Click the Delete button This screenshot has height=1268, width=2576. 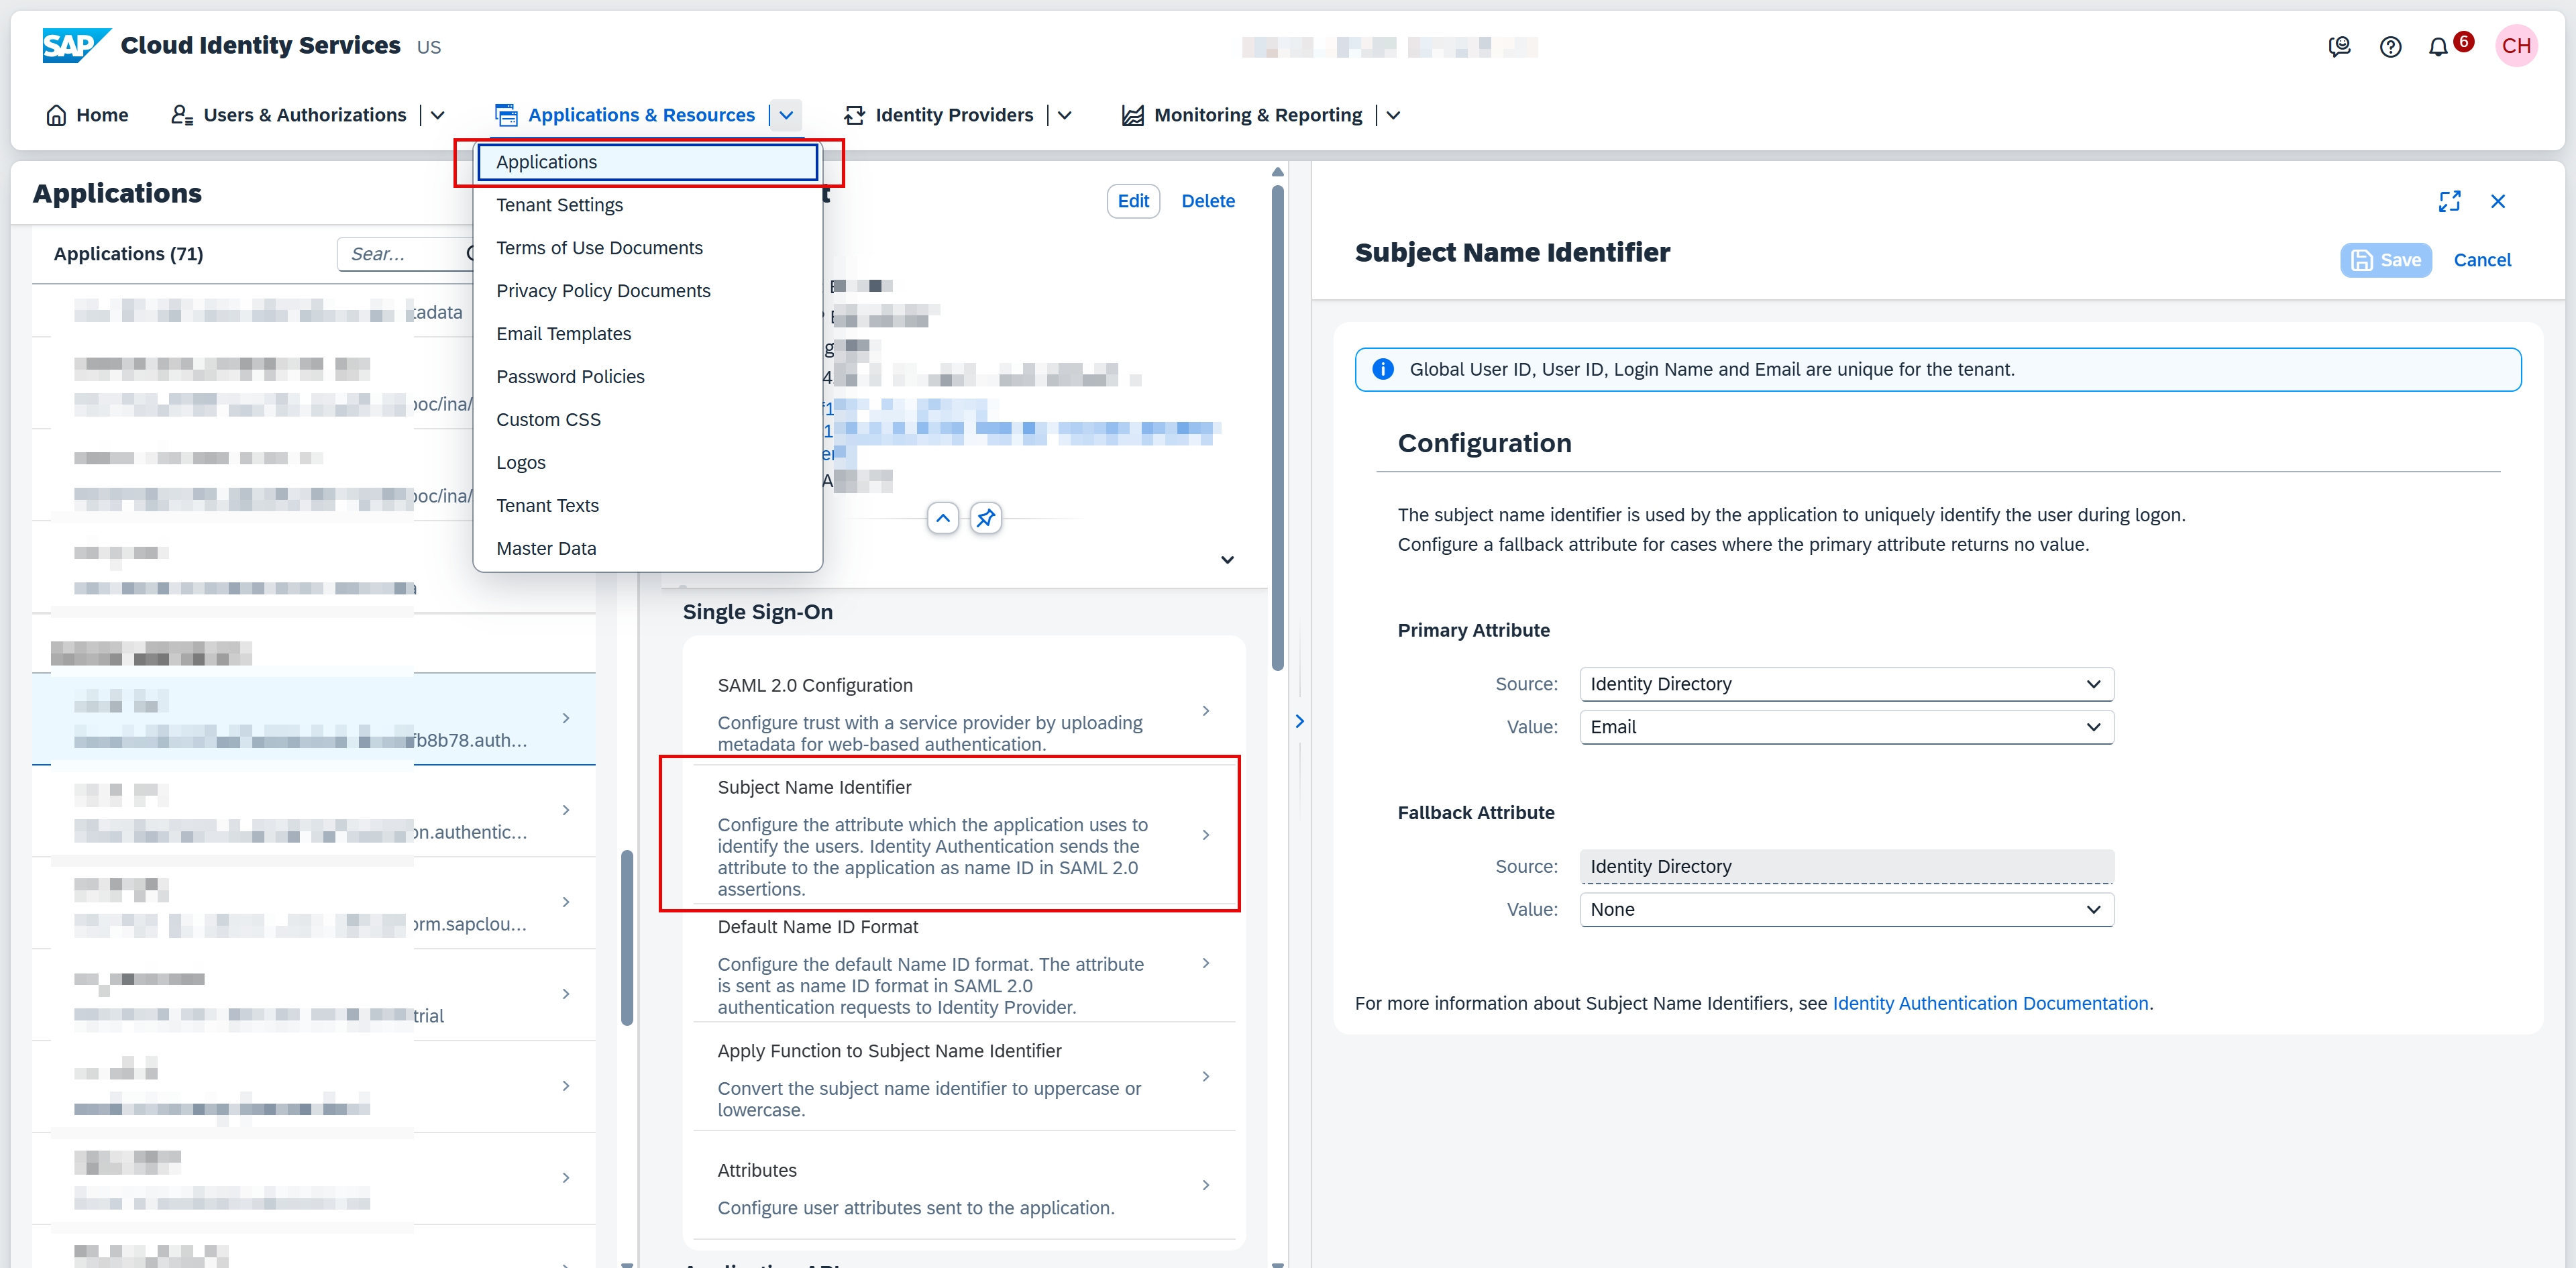1208,201
